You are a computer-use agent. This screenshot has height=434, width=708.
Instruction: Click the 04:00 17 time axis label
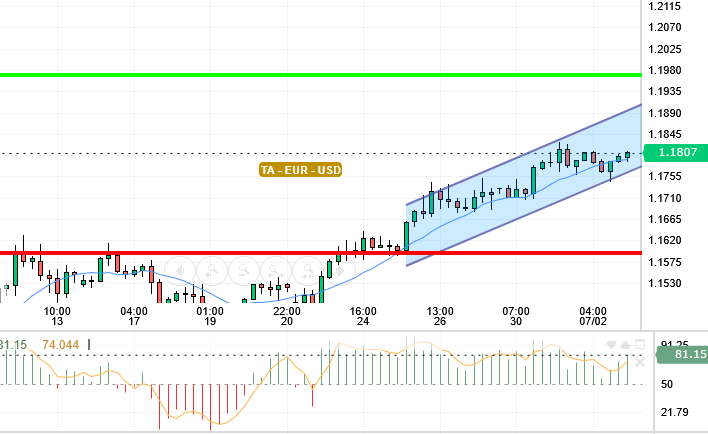[x=134, y=316]
